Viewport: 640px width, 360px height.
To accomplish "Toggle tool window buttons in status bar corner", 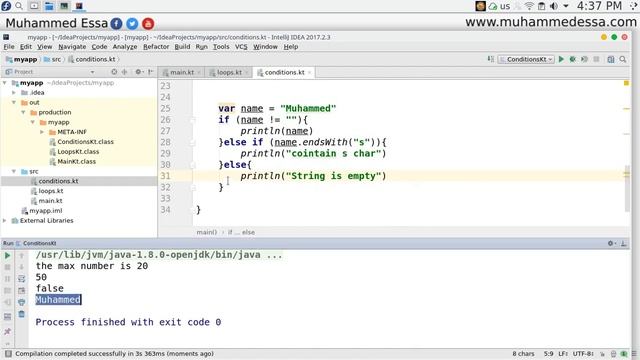I will point(8,353).
